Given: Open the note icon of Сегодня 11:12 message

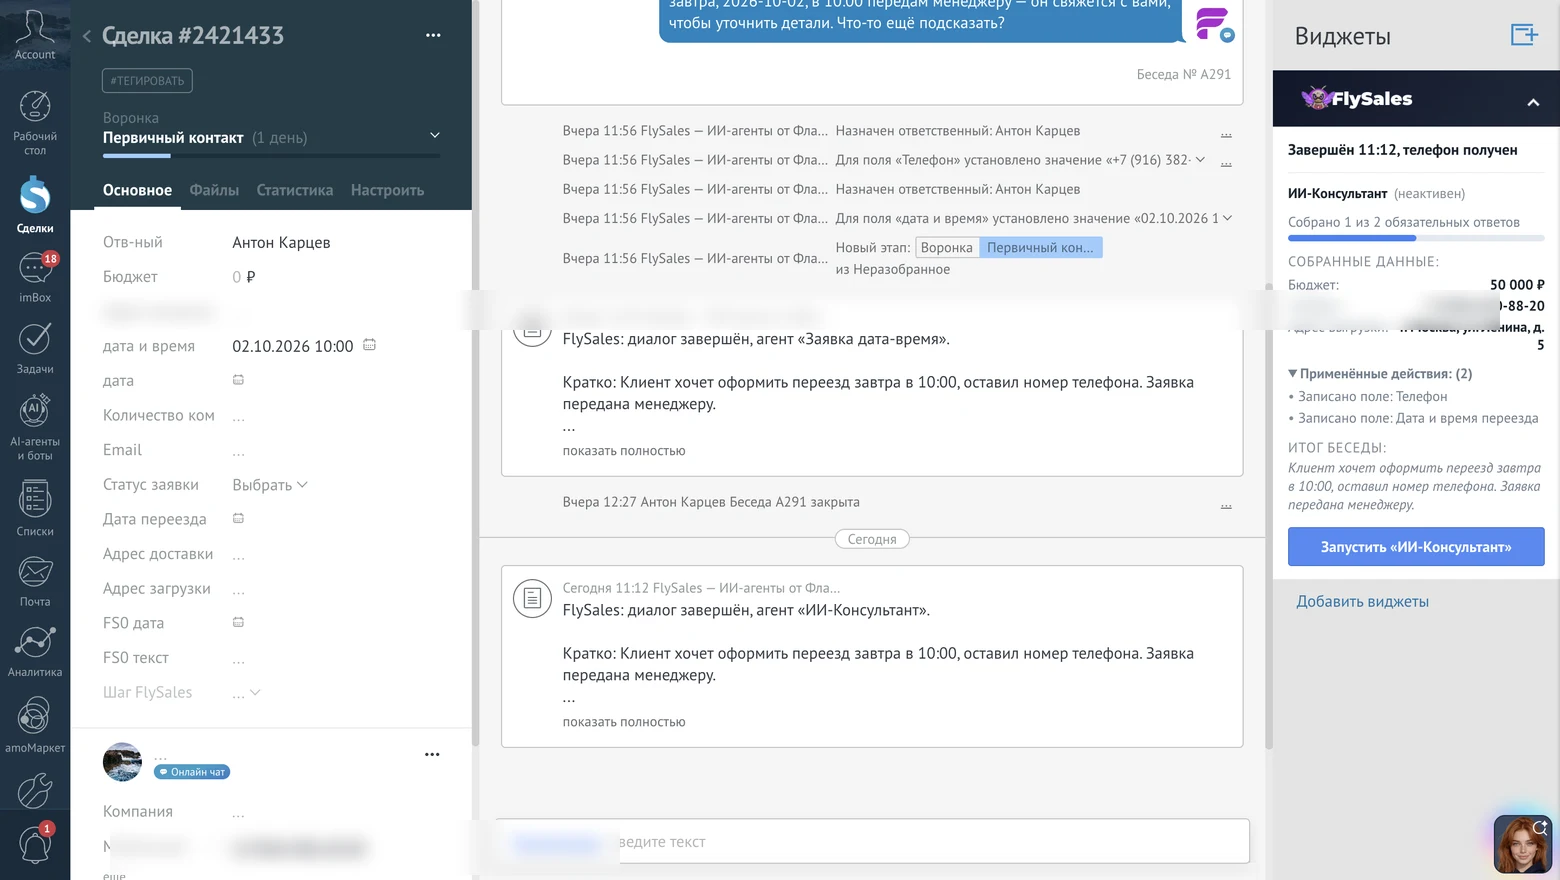Looking at the screenshot, I should point(532,599).
